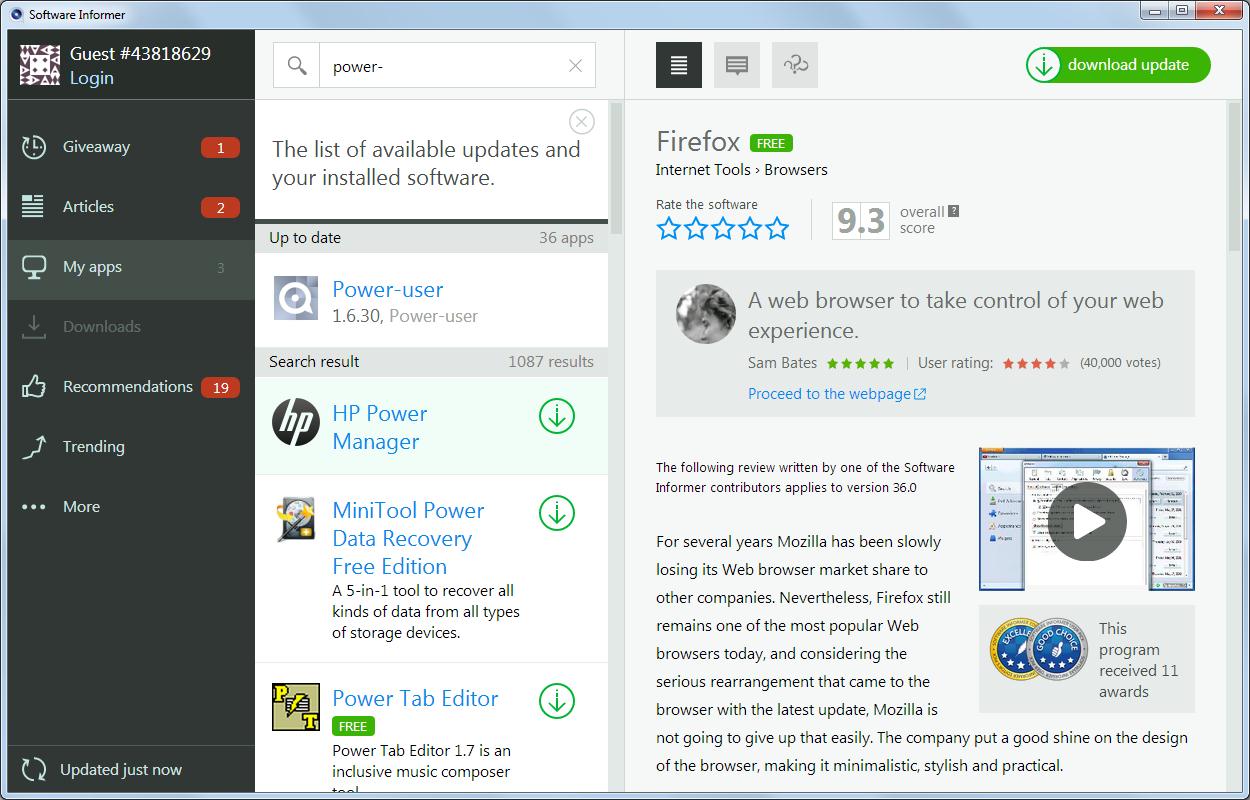
Task: Open the Articles section icon
Action: coord(33,206)
